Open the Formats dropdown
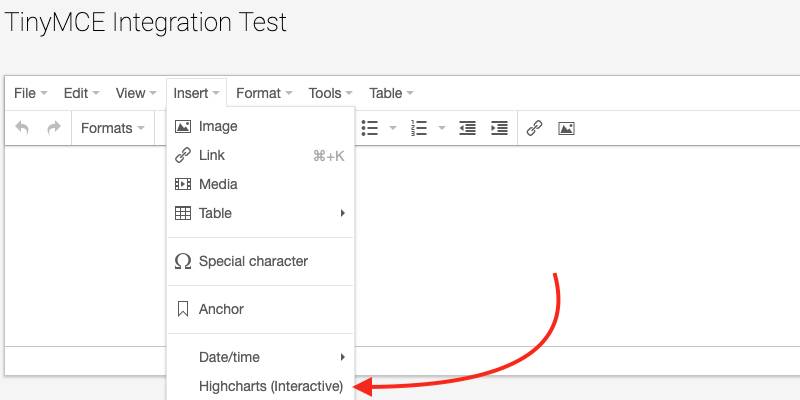The width and height of the screenshot is (800, 400). coord(112,128)
